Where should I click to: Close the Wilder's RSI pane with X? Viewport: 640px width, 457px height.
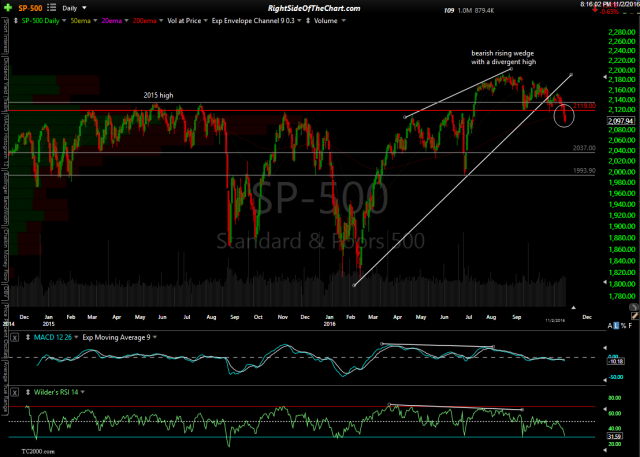tap(14, 393)
